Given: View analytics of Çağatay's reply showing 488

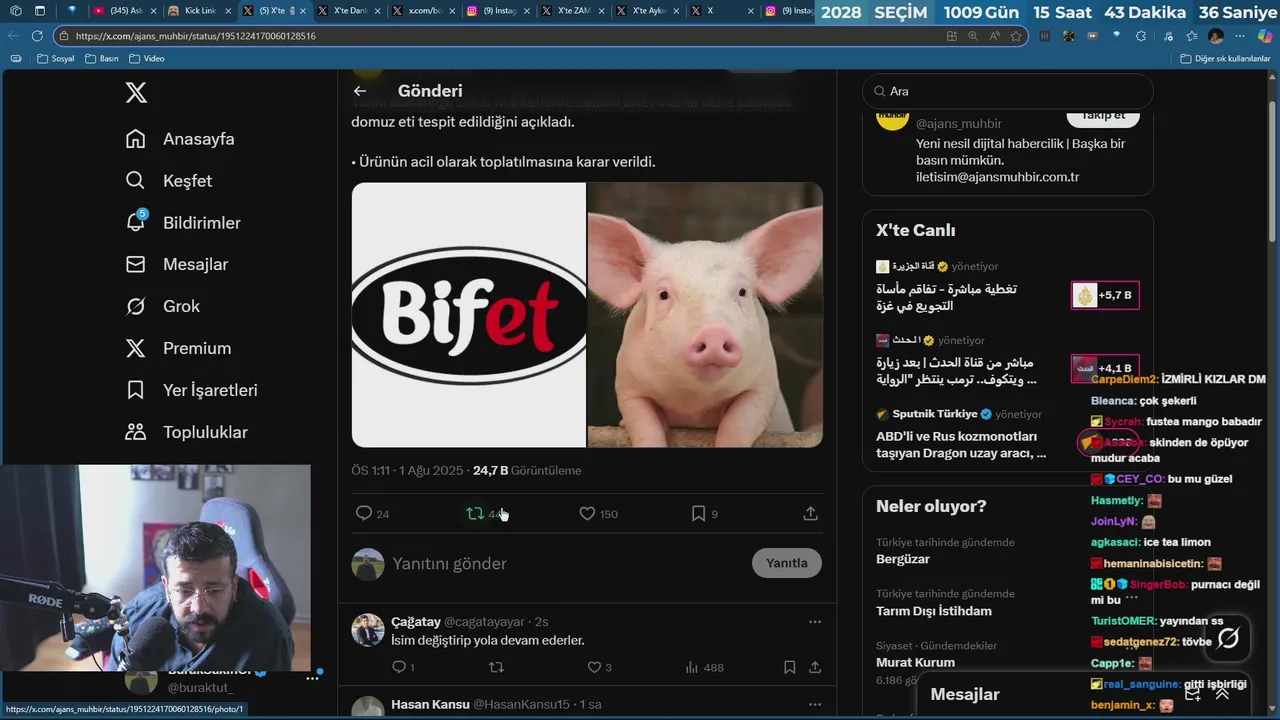Looking at the screenshot, I should (704, 667).
